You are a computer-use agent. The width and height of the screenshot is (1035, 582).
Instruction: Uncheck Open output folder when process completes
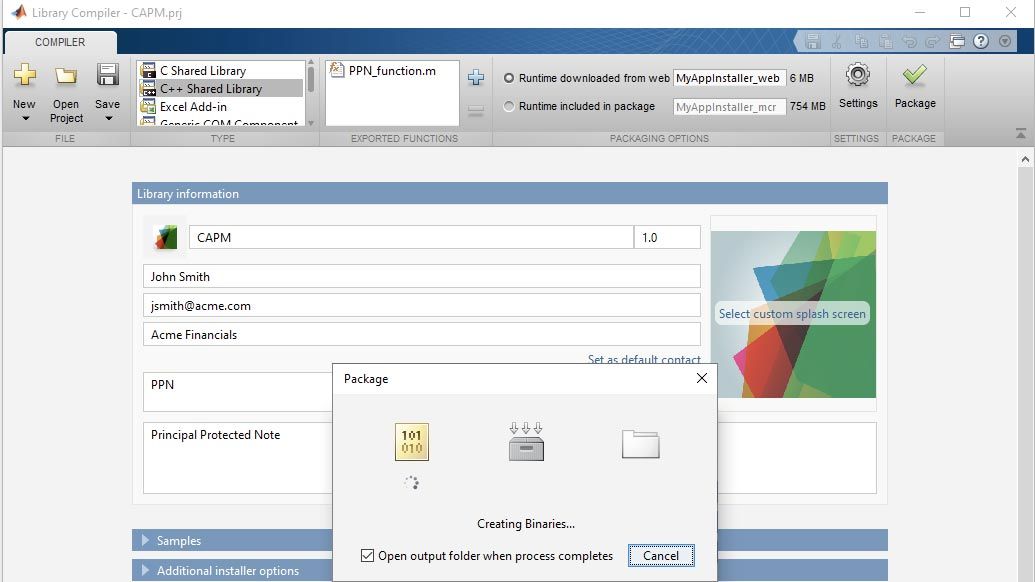[x=368, y=556]
